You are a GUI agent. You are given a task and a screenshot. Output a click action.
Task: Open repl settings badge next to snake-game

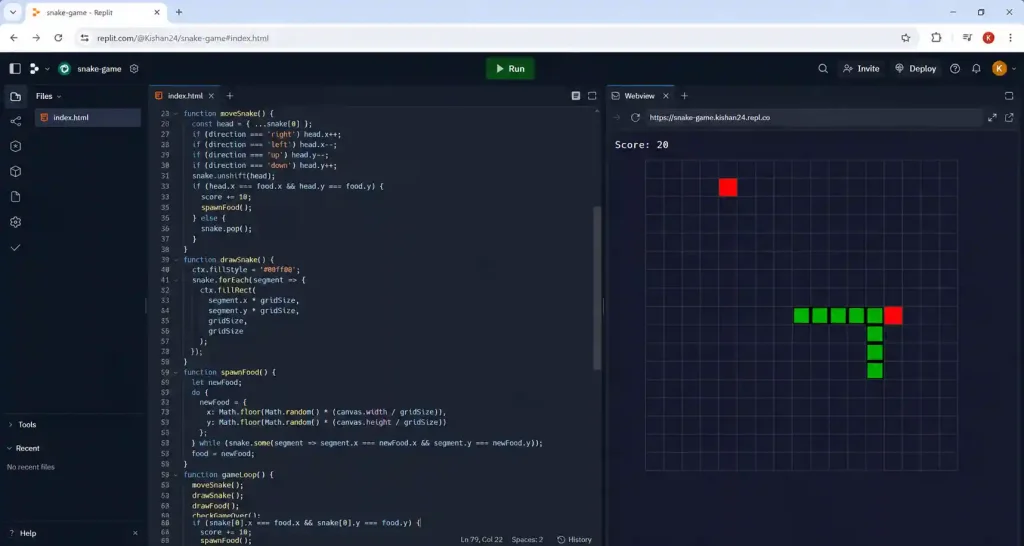click(134, 69)
